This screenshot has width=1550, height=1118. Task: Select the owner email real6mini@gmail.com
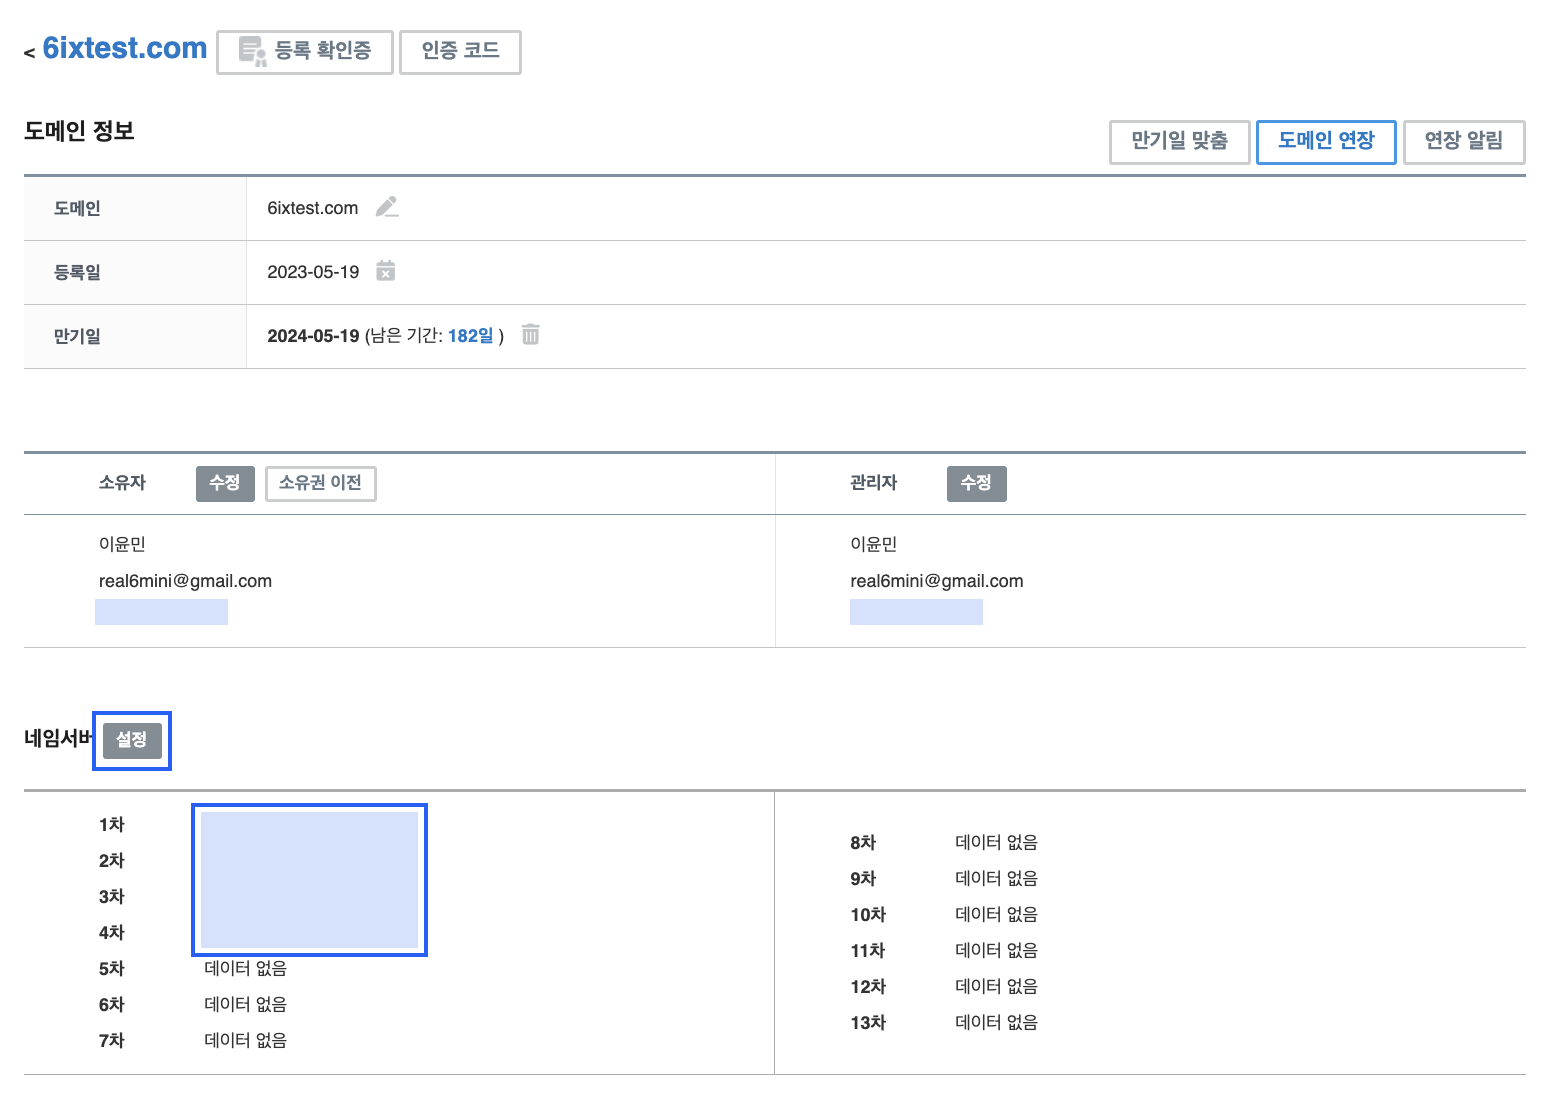185,581
